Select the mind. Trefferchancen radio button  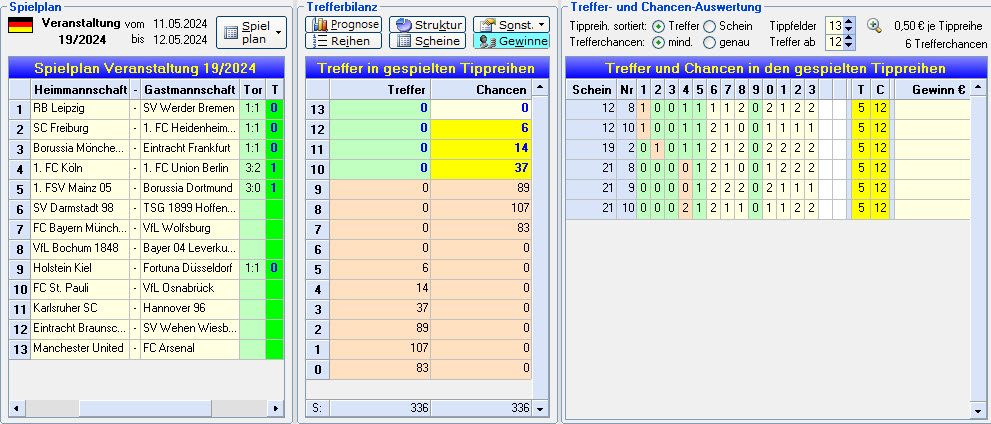pos(658,43)
